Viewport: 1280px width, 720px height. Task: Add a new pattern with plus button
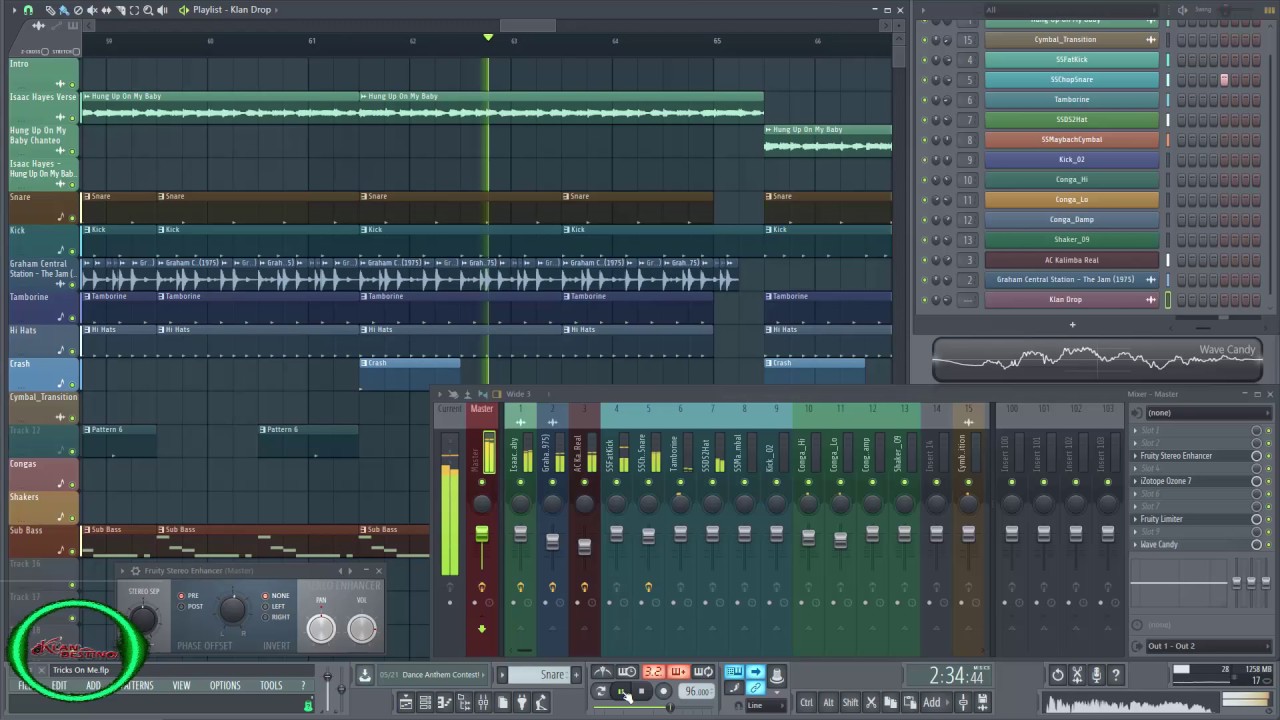tap(576, 675)
